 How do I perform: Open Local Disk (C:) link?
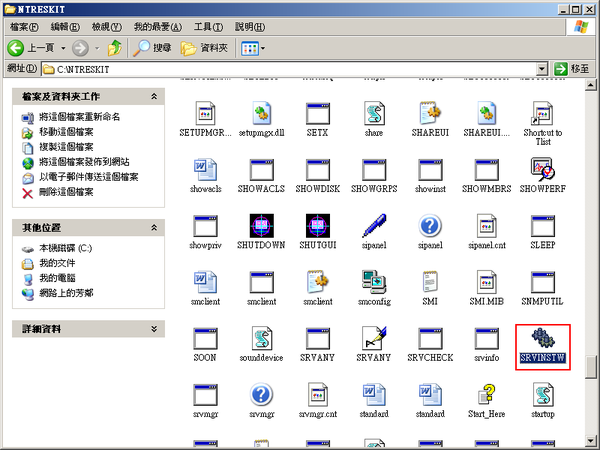click(x=65, y=248)
